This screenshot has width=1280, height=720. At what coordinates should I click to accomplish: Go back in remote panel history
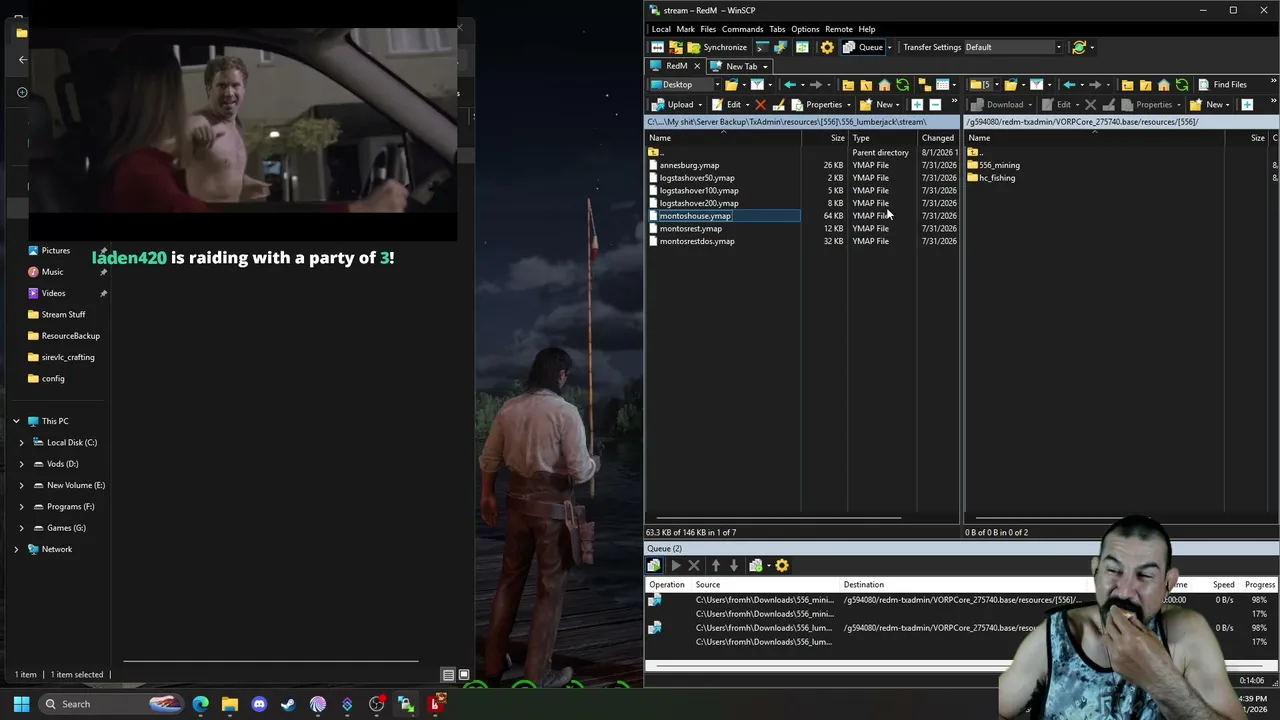[1069, 85]
